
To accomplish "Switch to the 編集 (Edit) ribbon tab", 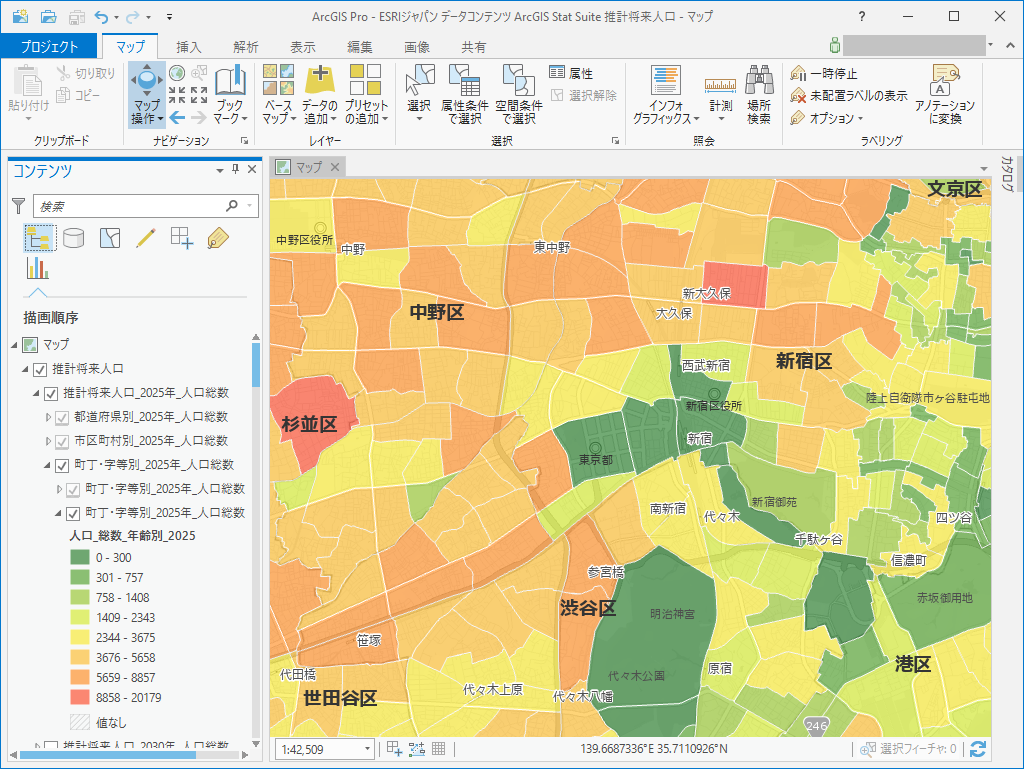I will point(360,47).
